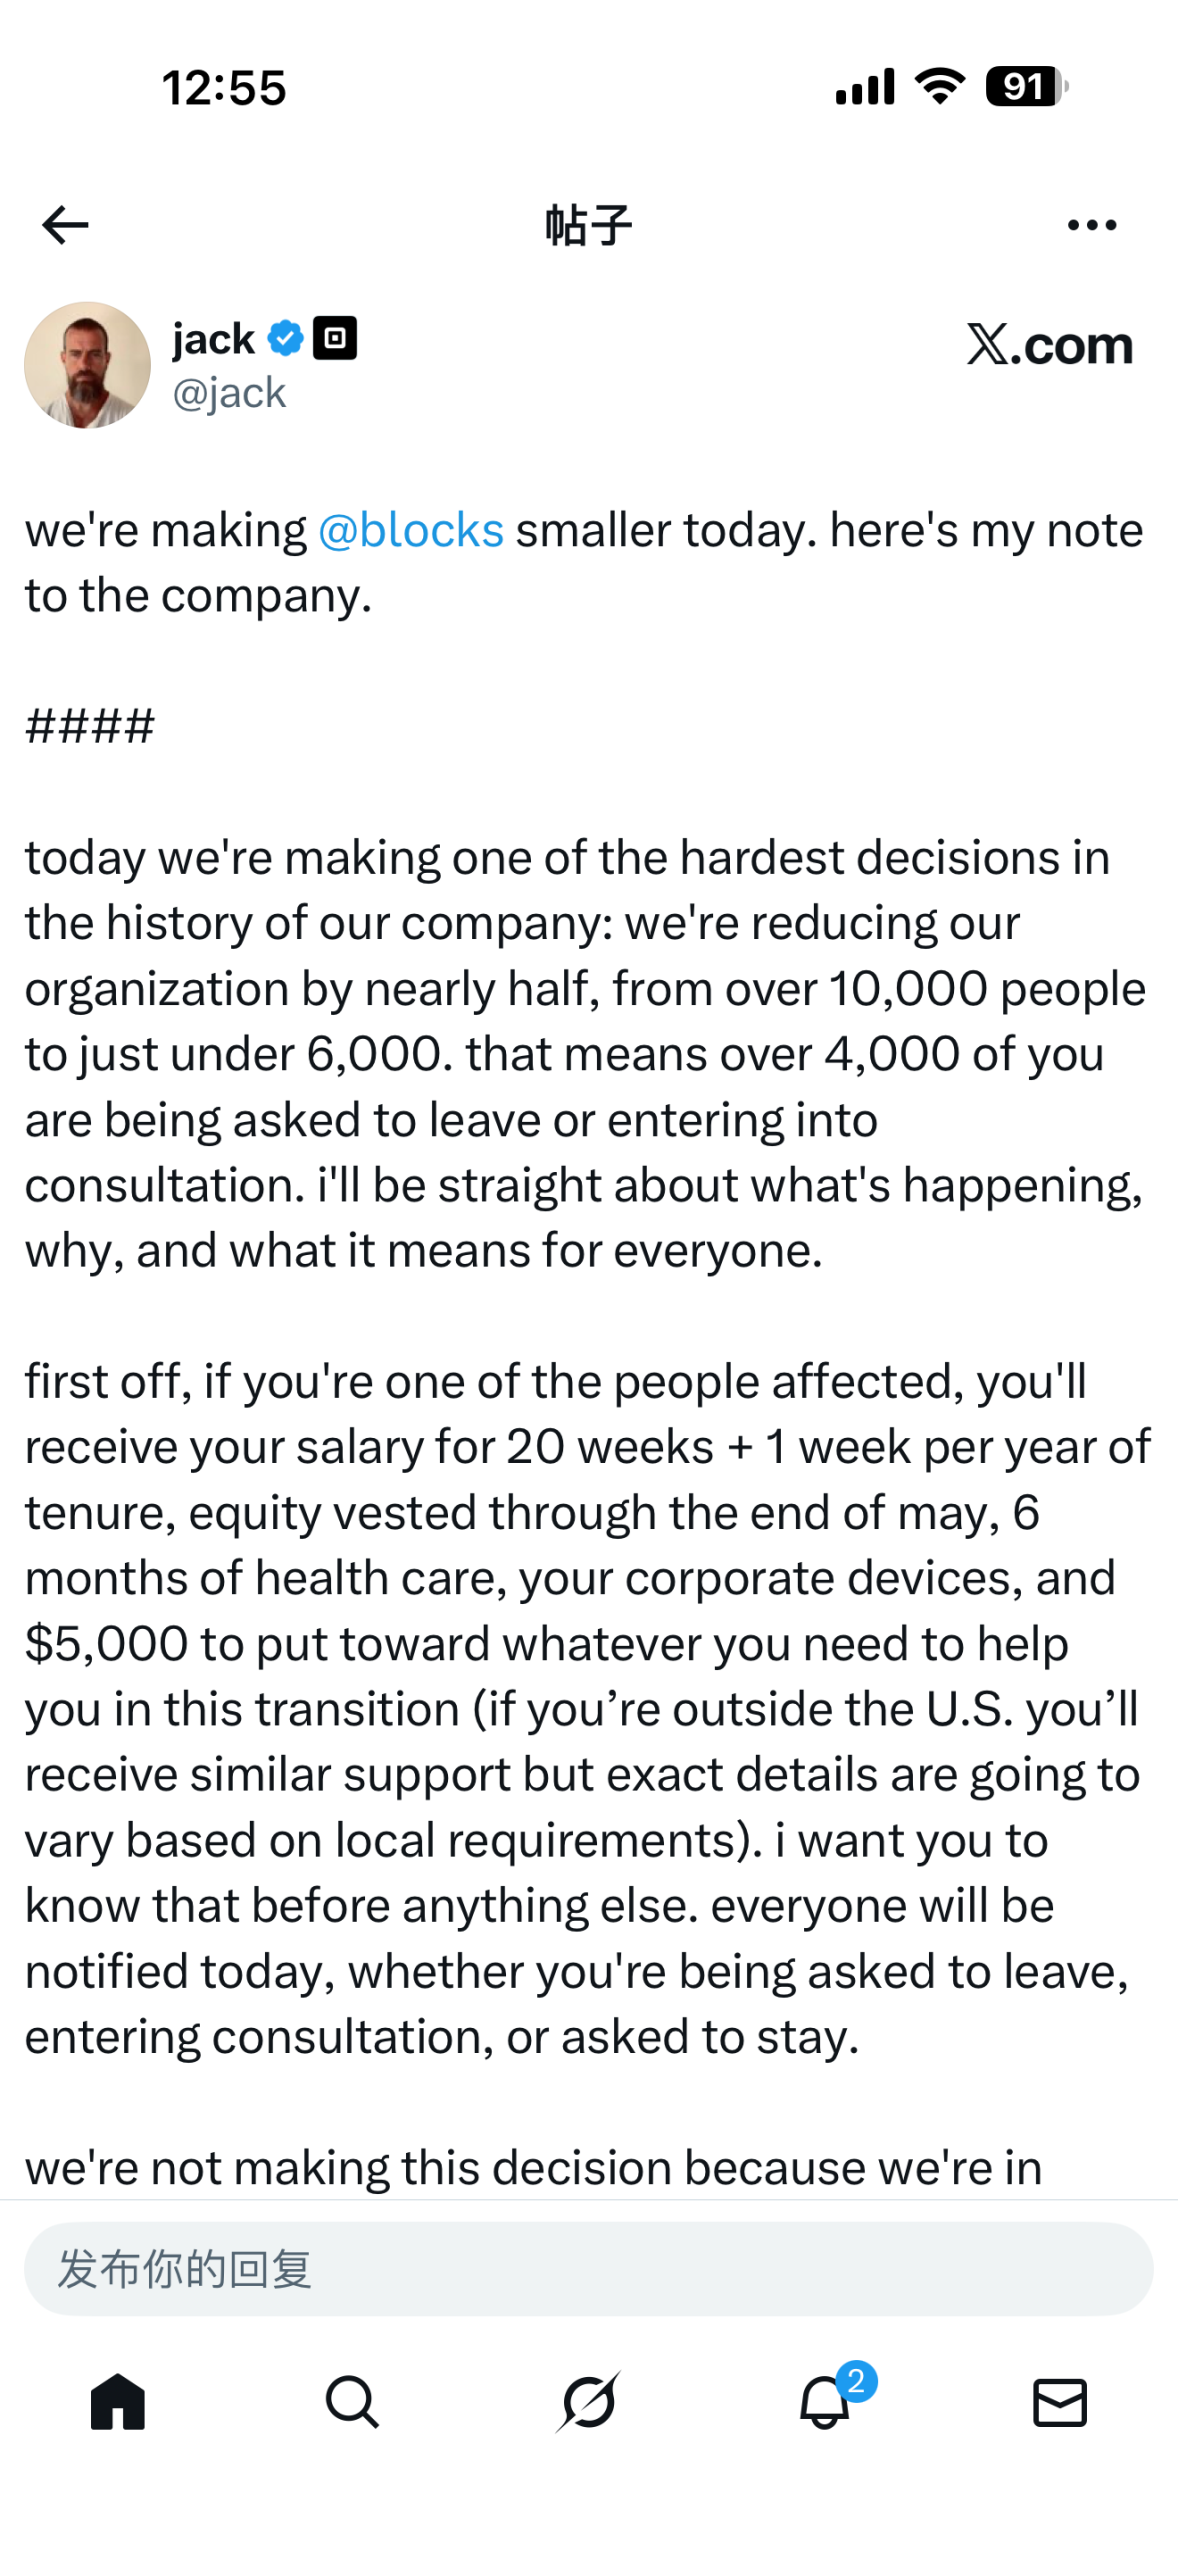Tap jack's profile avatar
1178x2560 pixels.
coord(88,365)
